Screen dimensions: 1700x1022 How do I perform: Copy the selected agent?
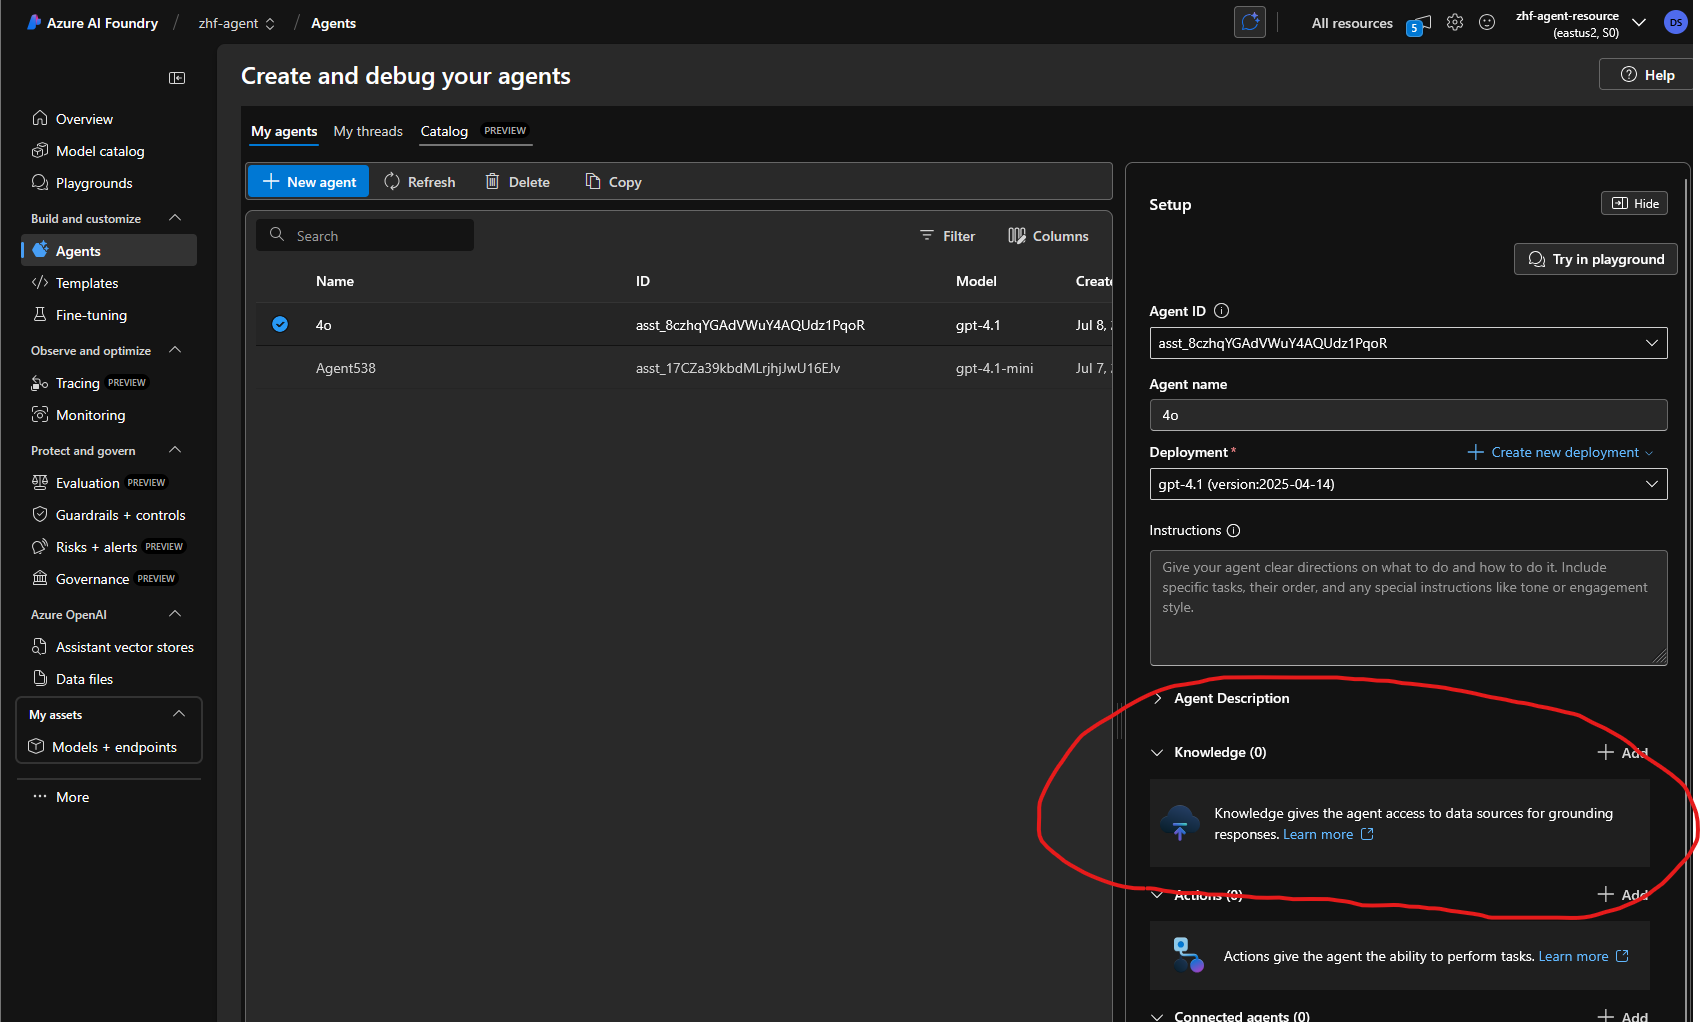[x=614, y=182]
